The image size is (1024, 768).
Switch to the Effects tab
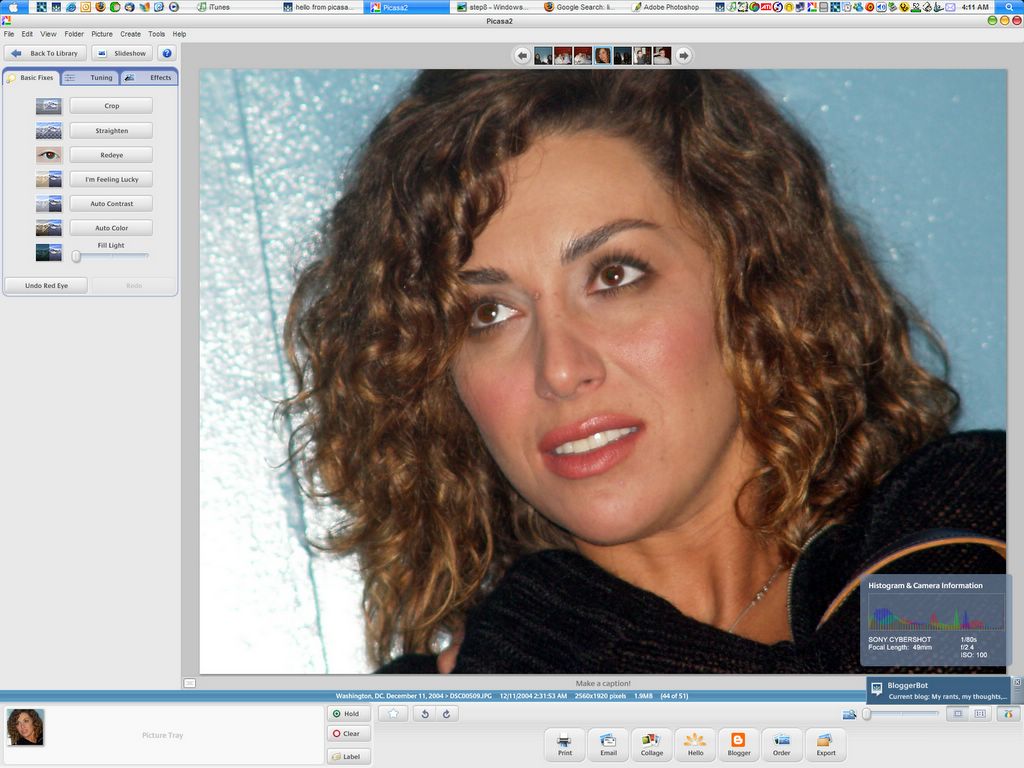[x=149, y=78]
